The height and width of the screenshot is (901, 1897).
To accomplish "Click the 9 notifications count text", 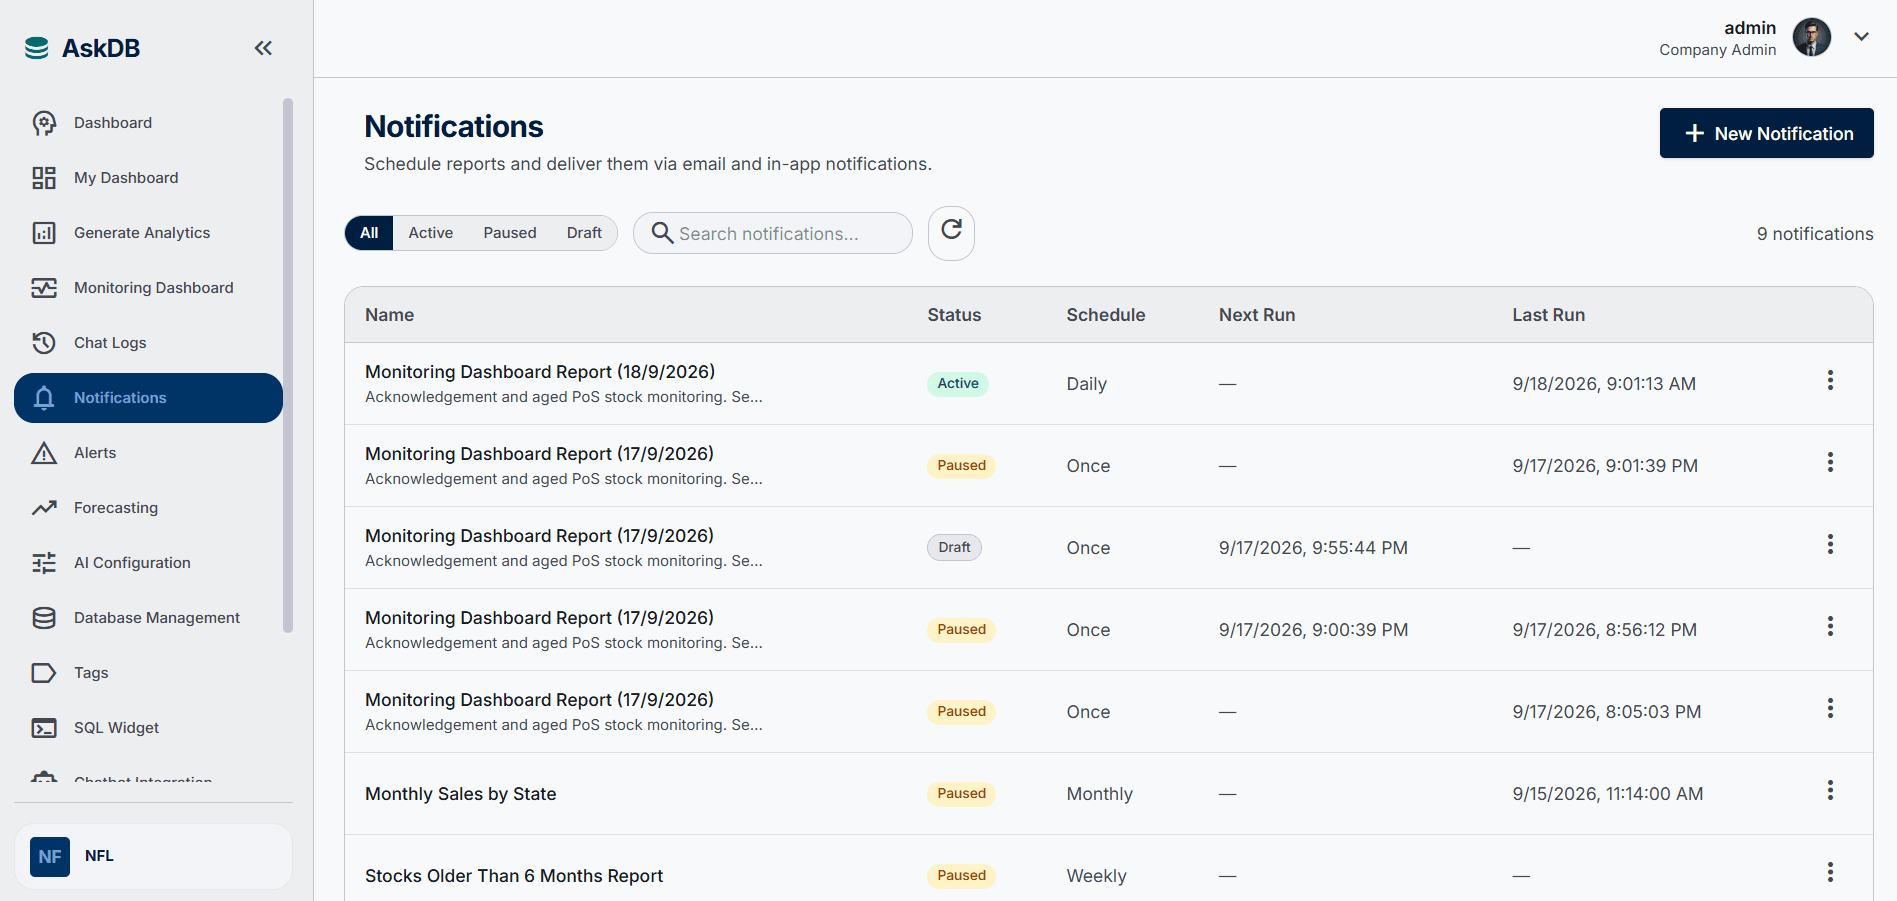I will pos(1815,234).
